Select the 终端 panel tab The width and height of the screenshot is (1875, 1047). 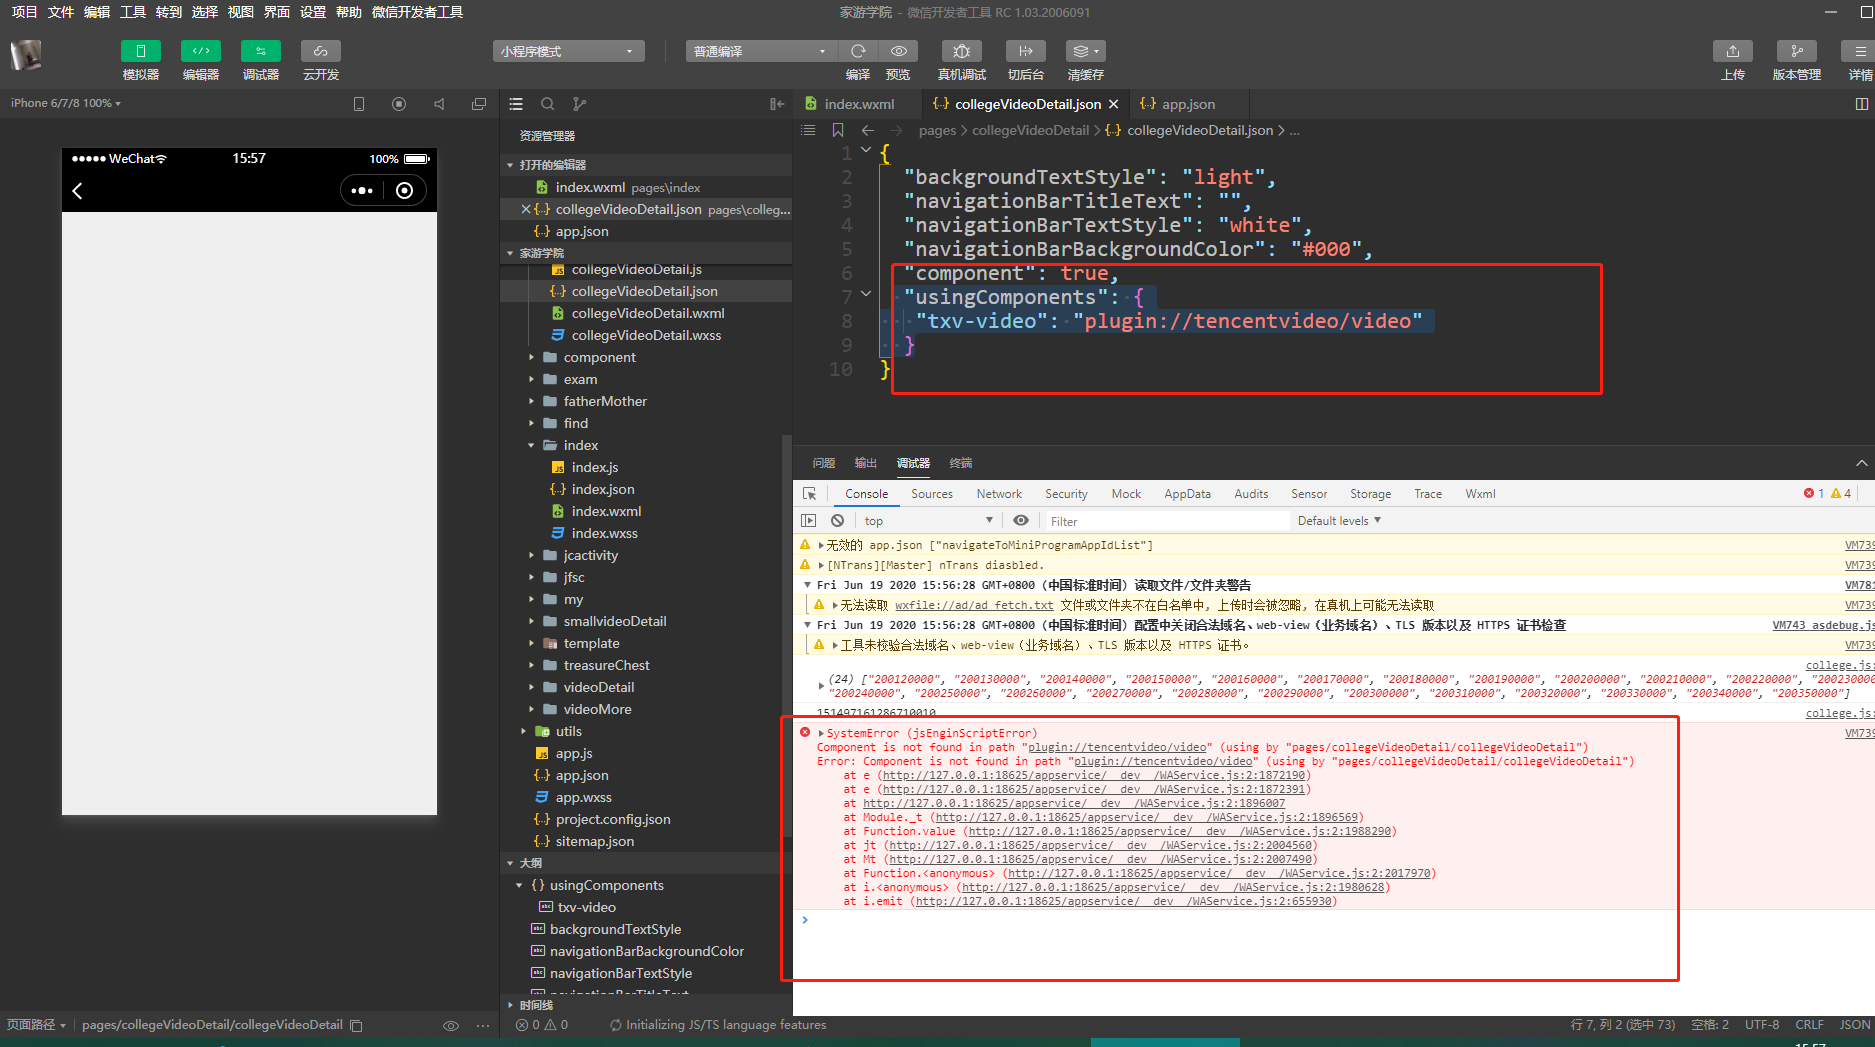click(x=961, y=463)
